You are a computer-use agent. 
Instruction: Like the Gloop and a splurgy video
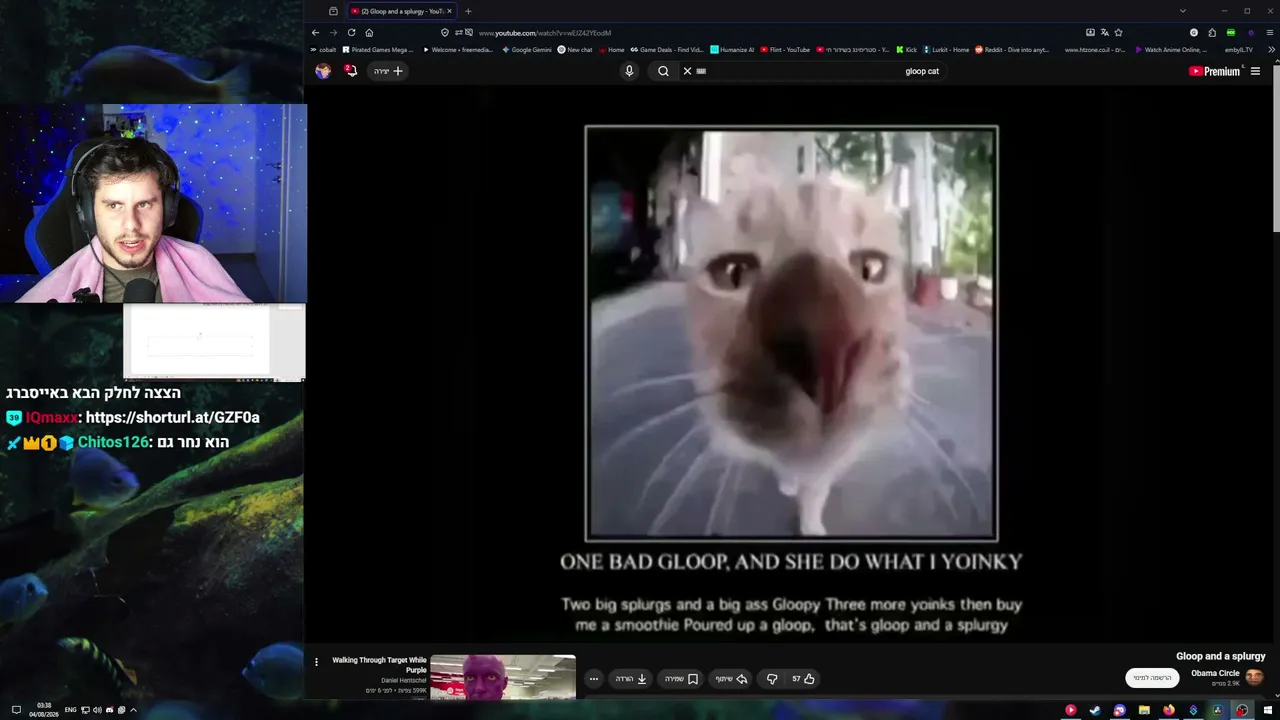[x=803, y=679]
